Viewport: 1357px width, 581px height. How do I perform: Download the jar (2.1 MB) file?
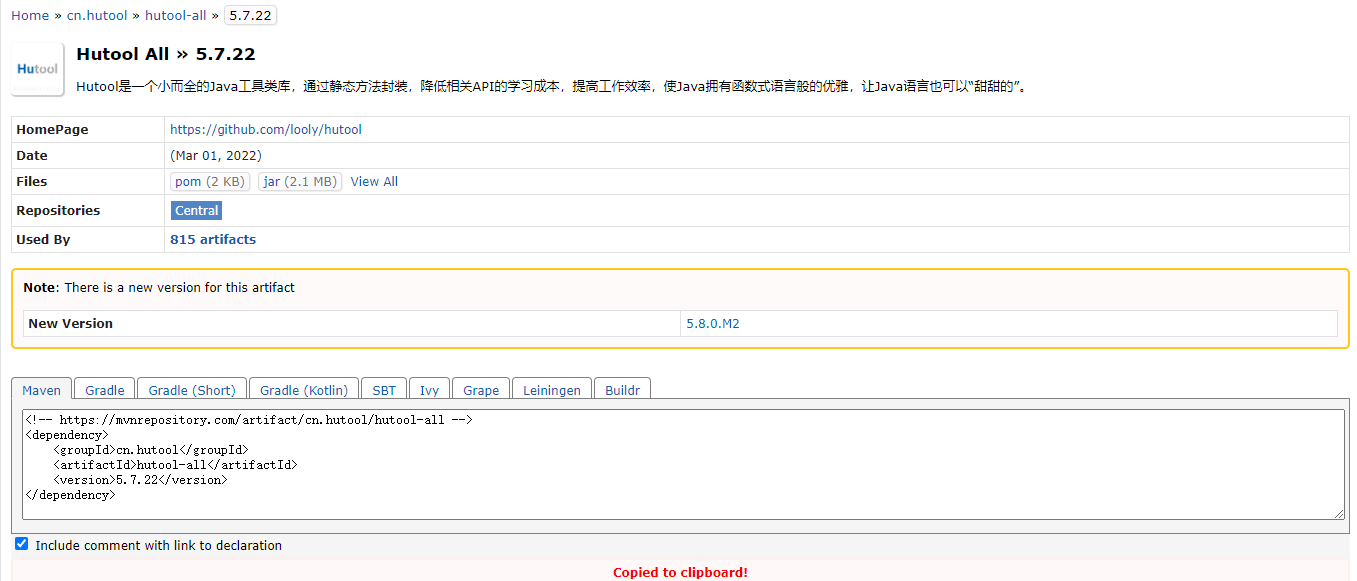(300, 181)
